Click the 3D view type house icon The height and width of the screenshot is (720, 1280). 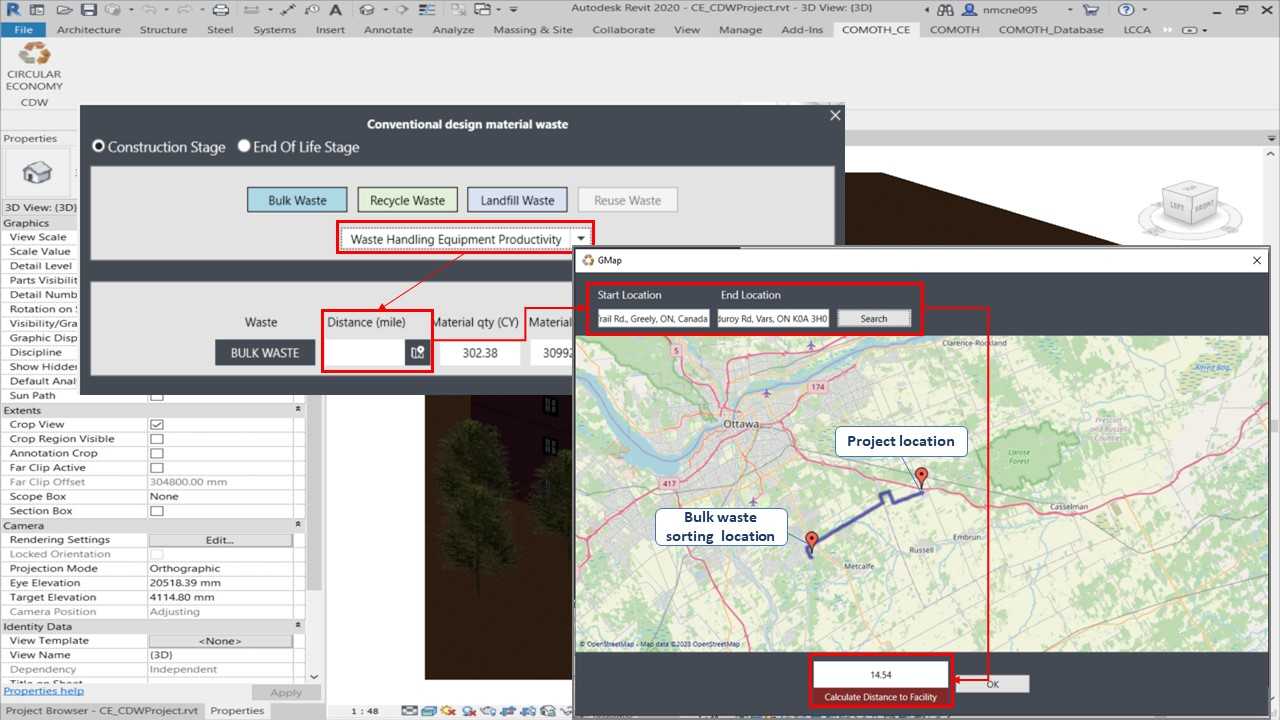pos(37,173)
